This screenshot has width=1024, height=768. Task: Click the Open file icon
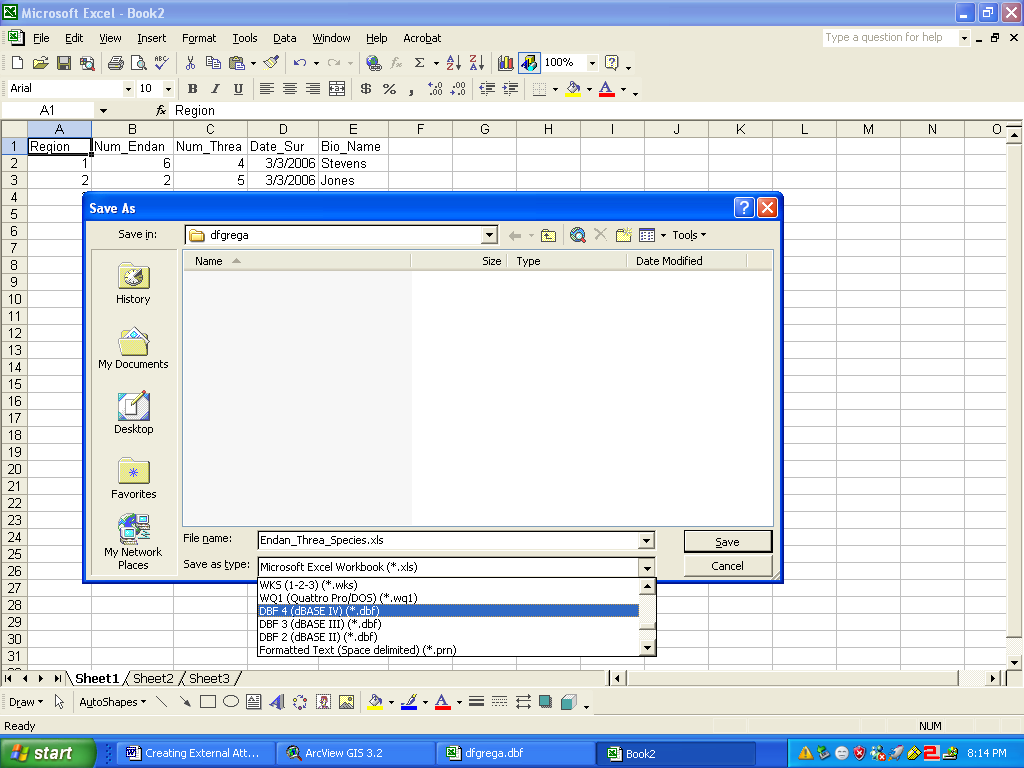tap(40, 63)
